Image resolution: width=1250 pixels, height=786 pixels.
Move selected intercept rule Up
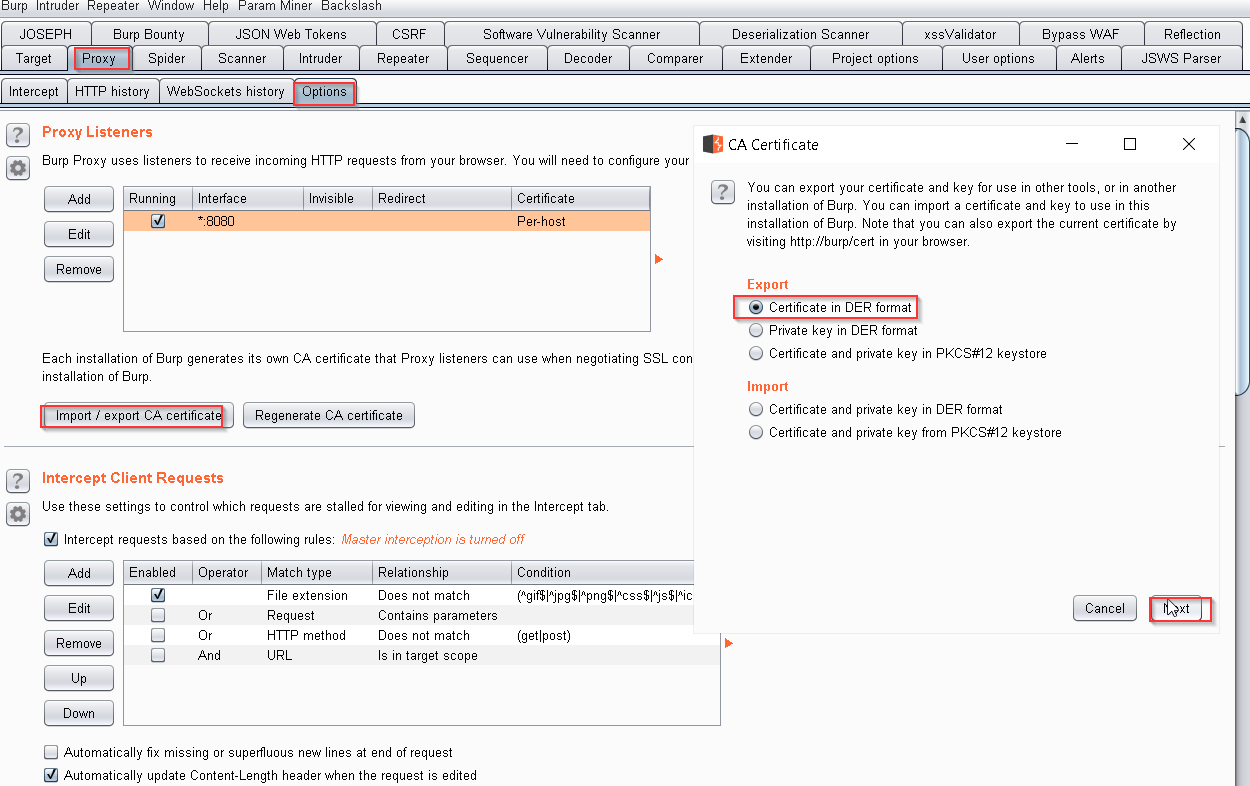pyautogui.click(x=79, y=678)
